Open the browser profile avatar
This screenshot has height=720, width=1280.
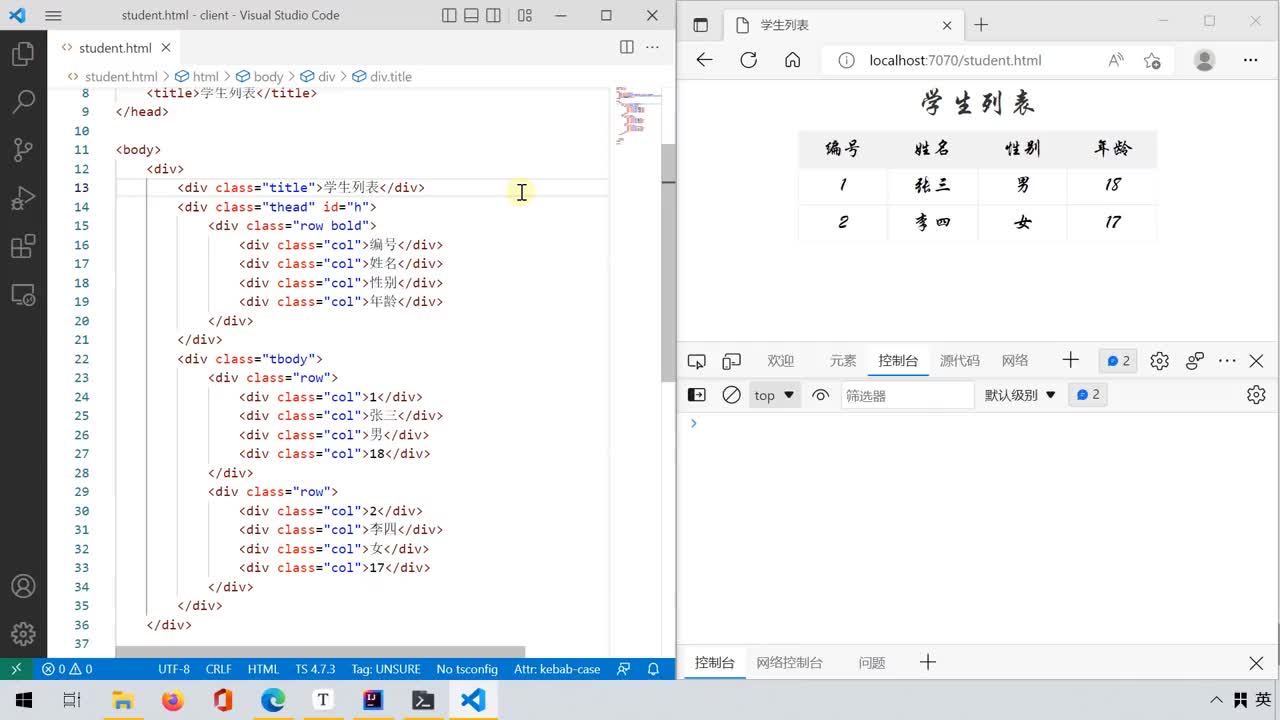point(1205,60)
